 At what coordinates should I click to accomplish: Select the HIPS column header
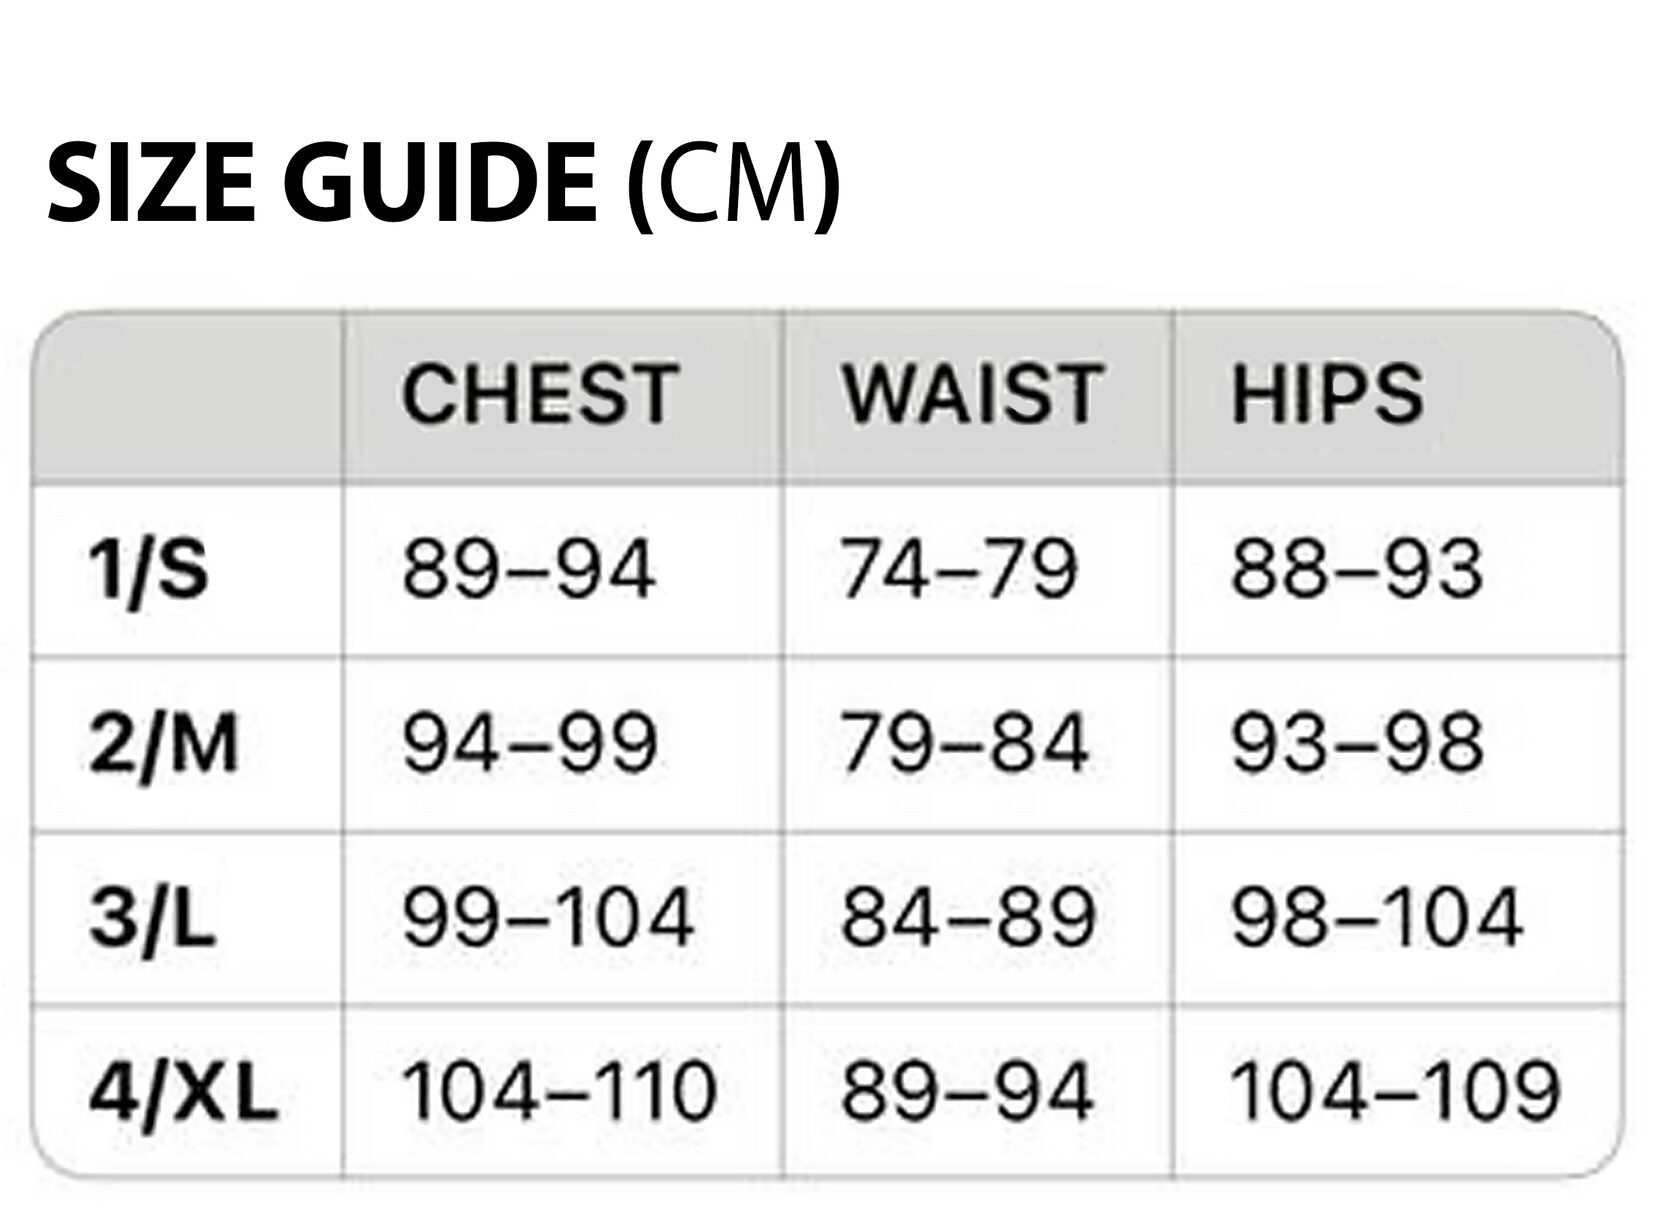[x=1327, y=394]
